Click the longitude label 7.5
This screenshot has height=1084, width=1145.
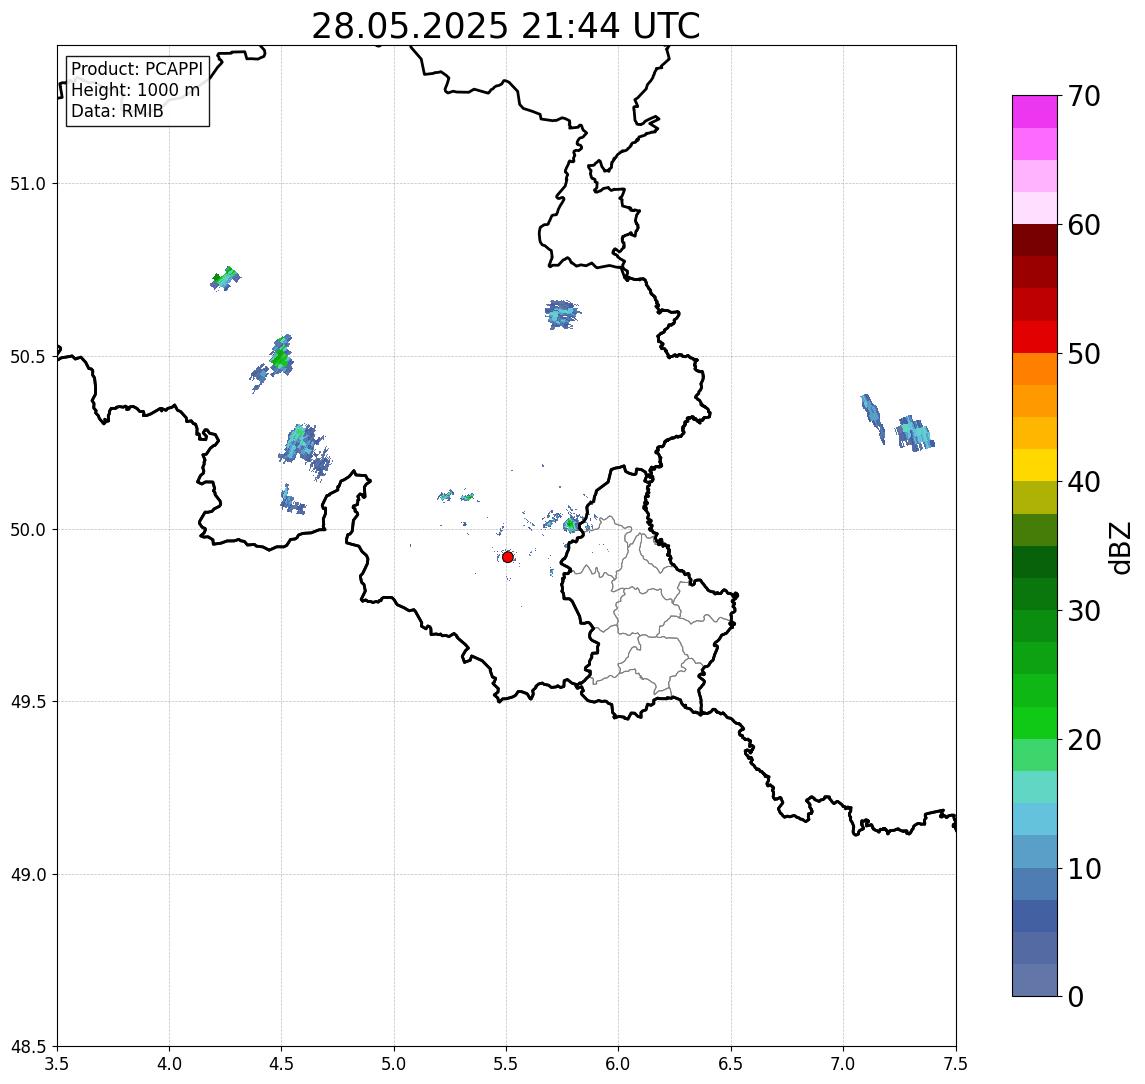tap(956, 1064)
